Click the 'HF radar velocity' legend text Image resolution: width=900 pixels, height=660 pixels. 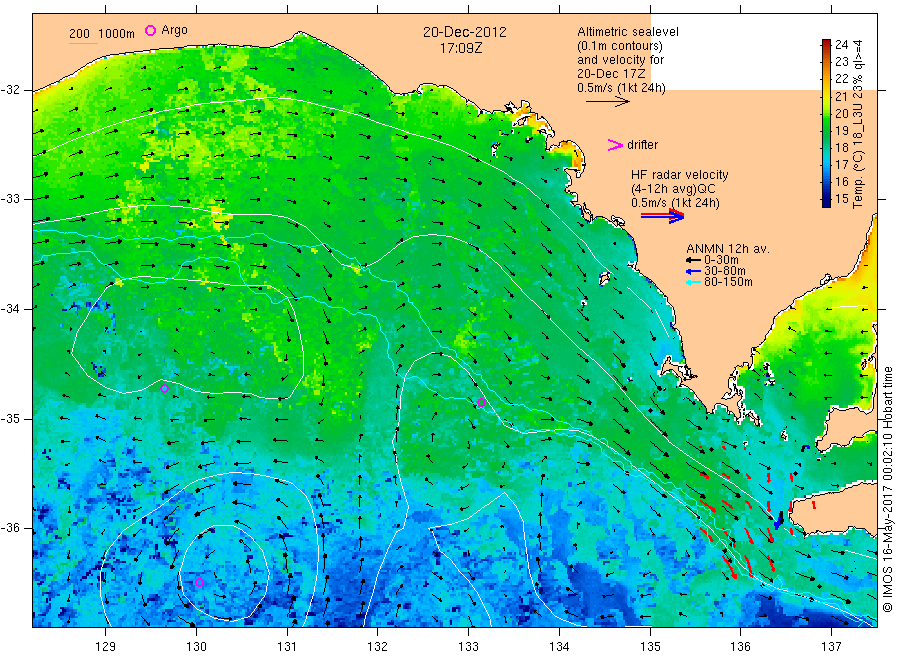point(680,175)
